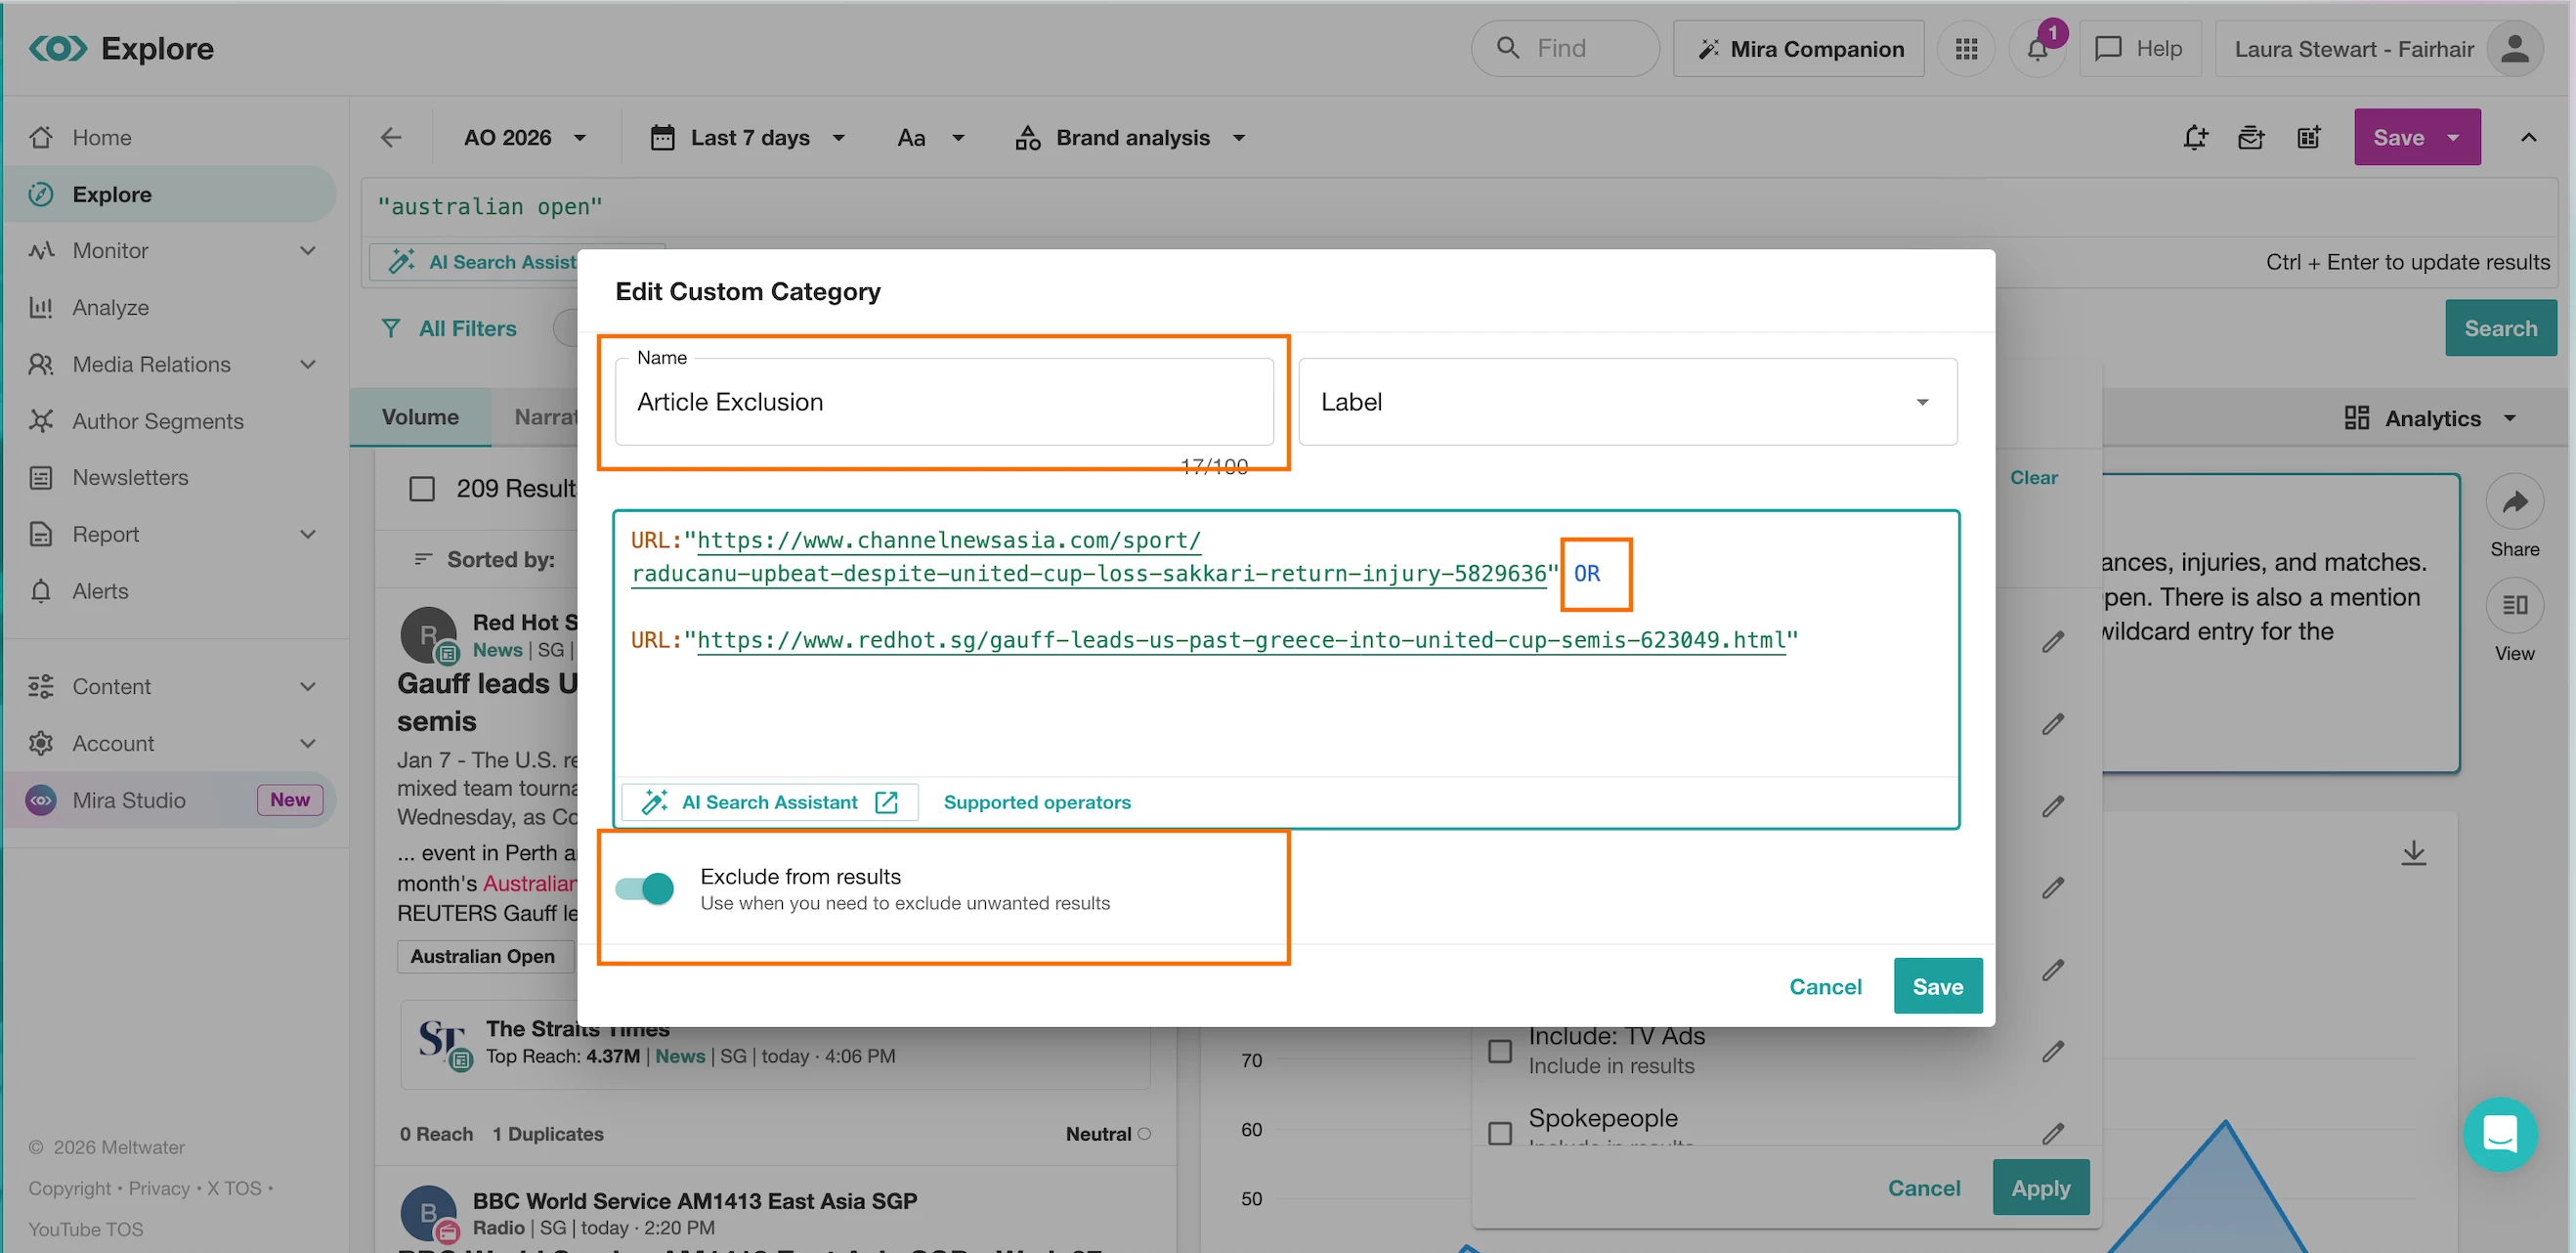Edit the Spokepeople category with the pencil icon
This screenshot has height=1253, width=2576.
click(2053, 1133)
